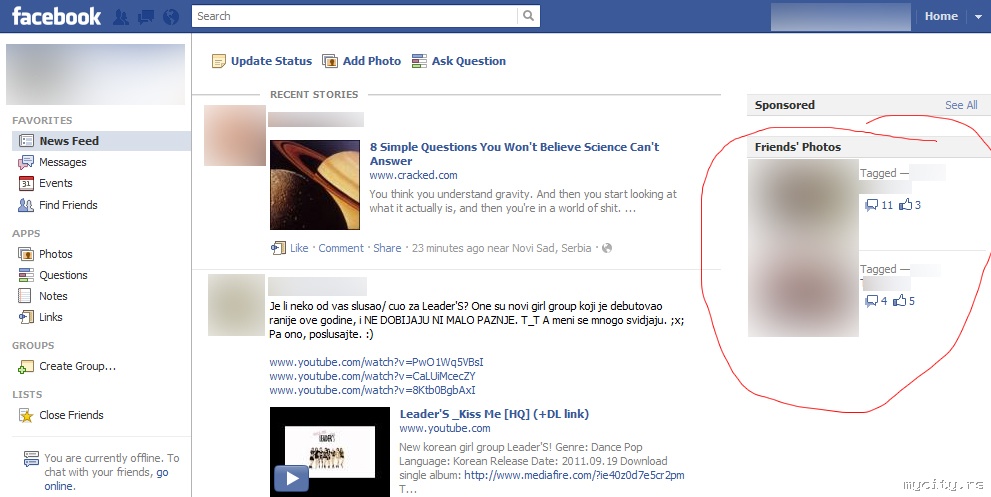
Task: Click the Photos app icon
Action: (26, 254)
